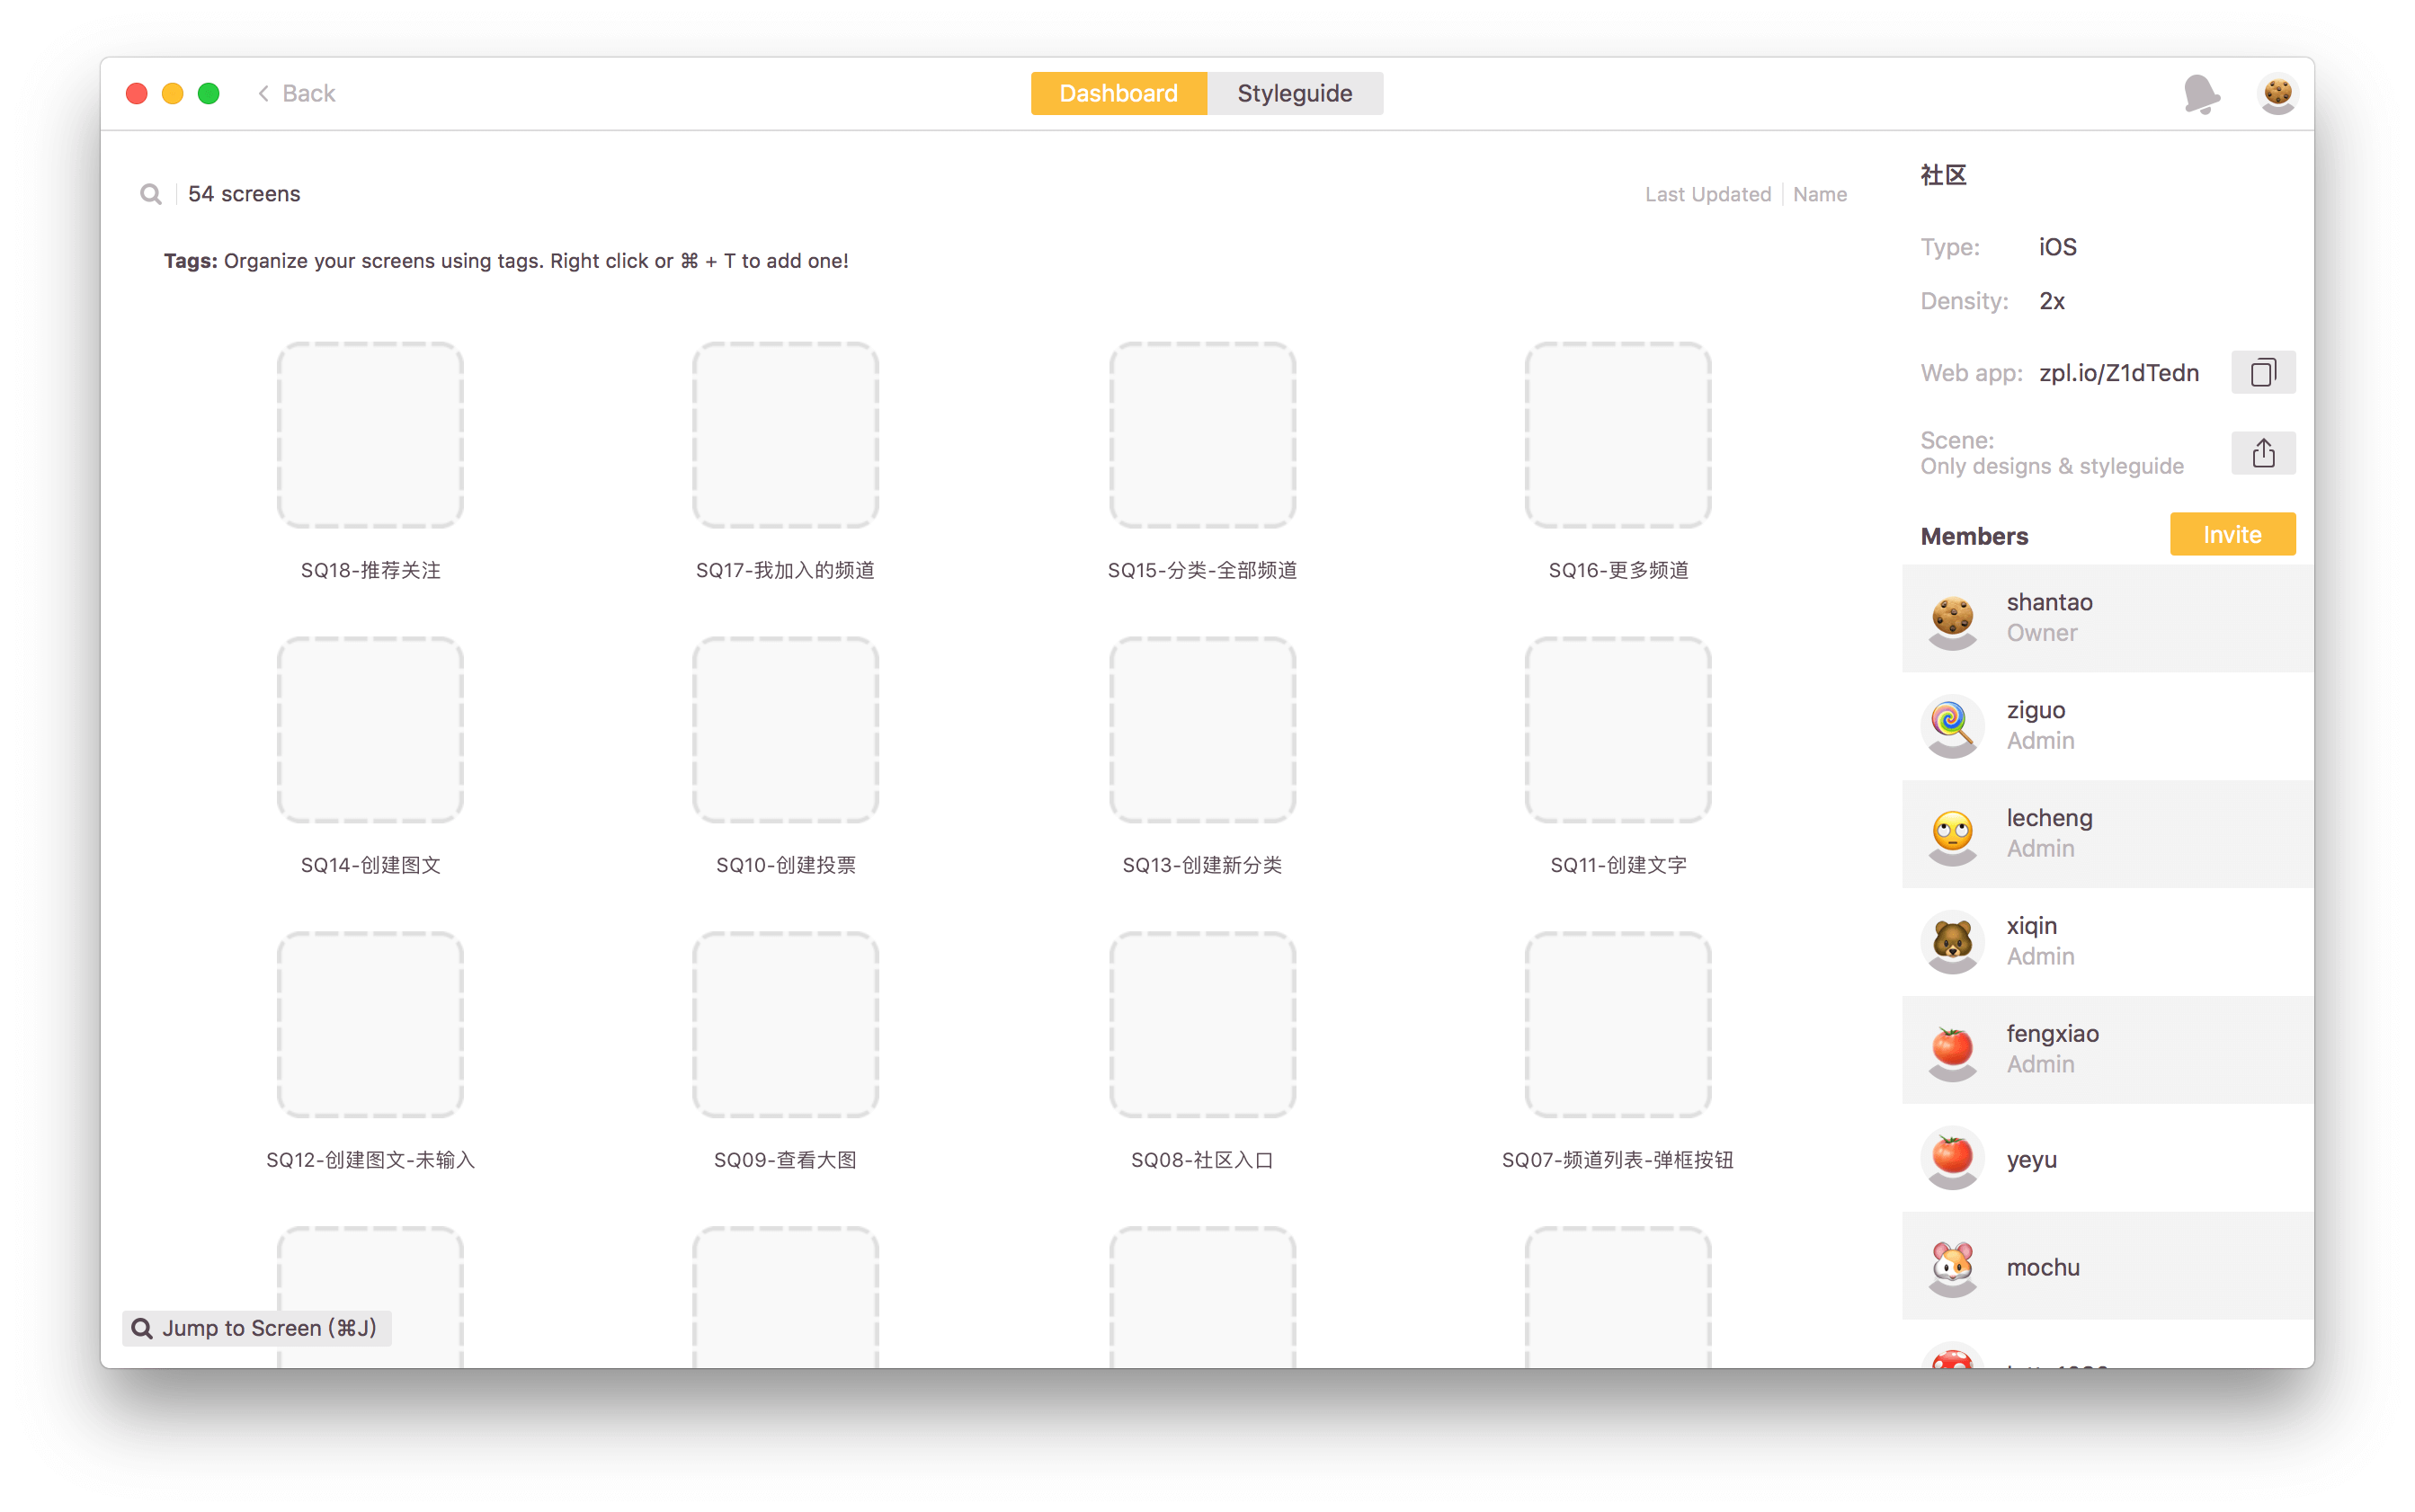The height and width of the screenshot is (1512, 2415).
Task: Open the SQ10-创建投票 screen thumbnail
Action: coord(785,730)
